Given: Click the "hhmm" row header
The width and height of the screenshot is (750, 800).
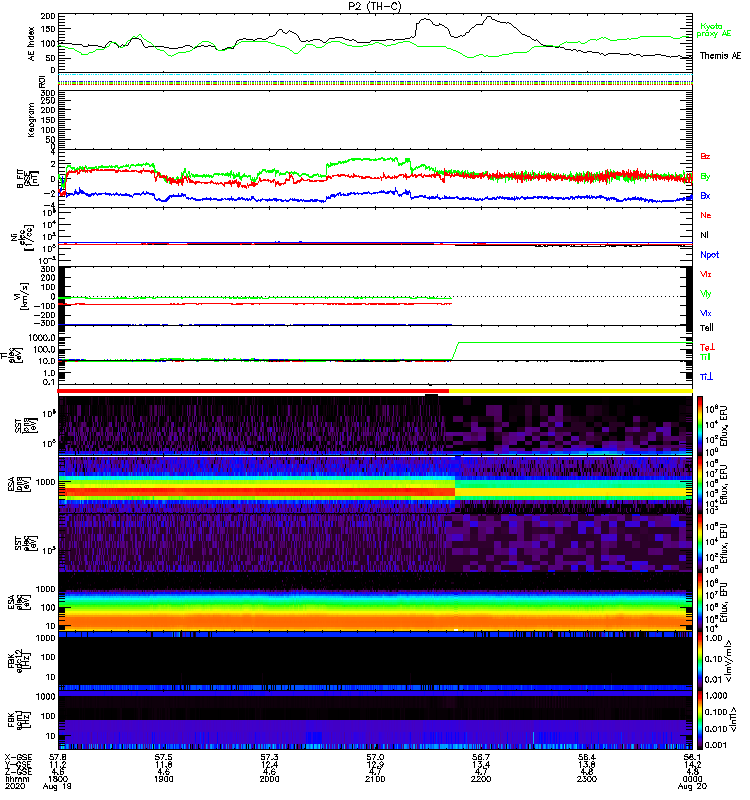Looking at the screenshot, I should (x=17, y=779).
